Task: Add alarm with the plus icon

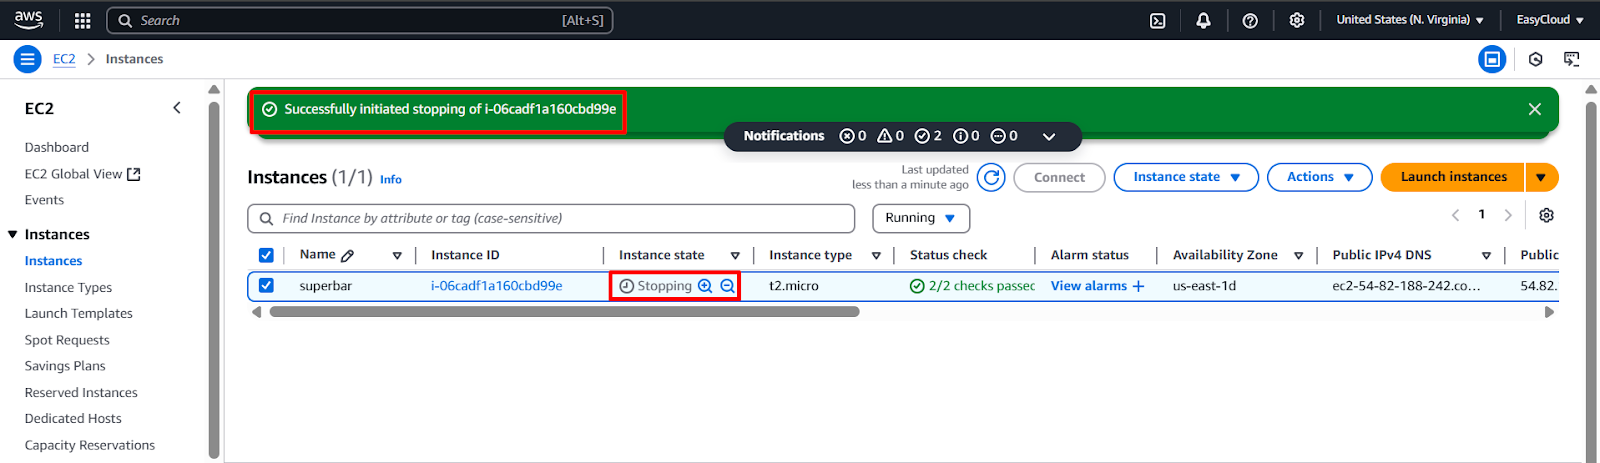Action: tap(1138, 286)
